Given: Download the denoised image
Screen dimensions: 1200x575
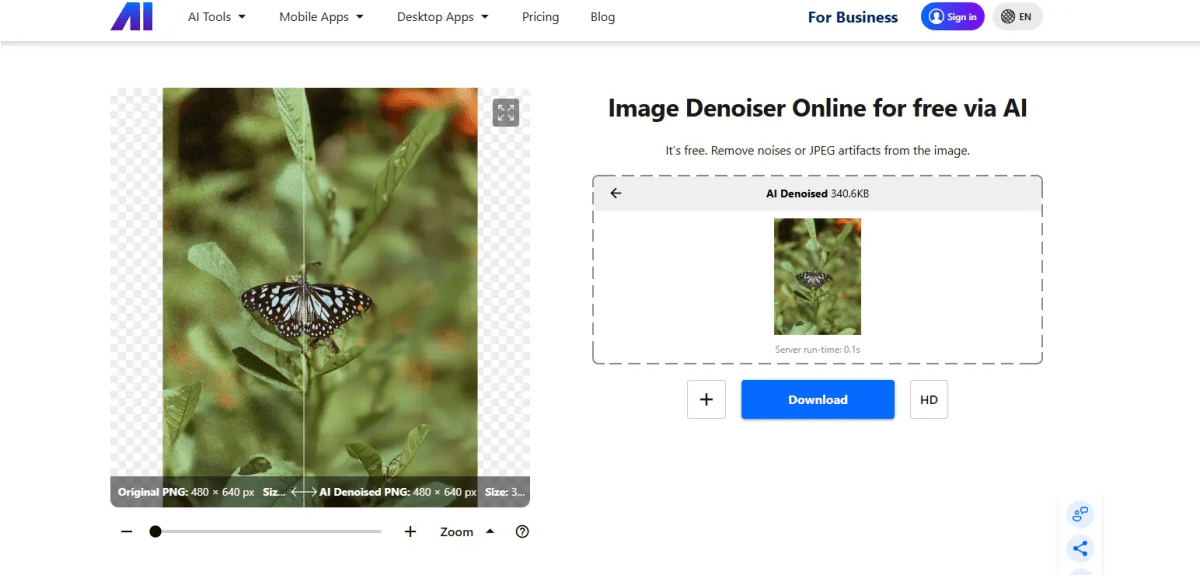Looking at the screenshot, I should click(818, 400).
